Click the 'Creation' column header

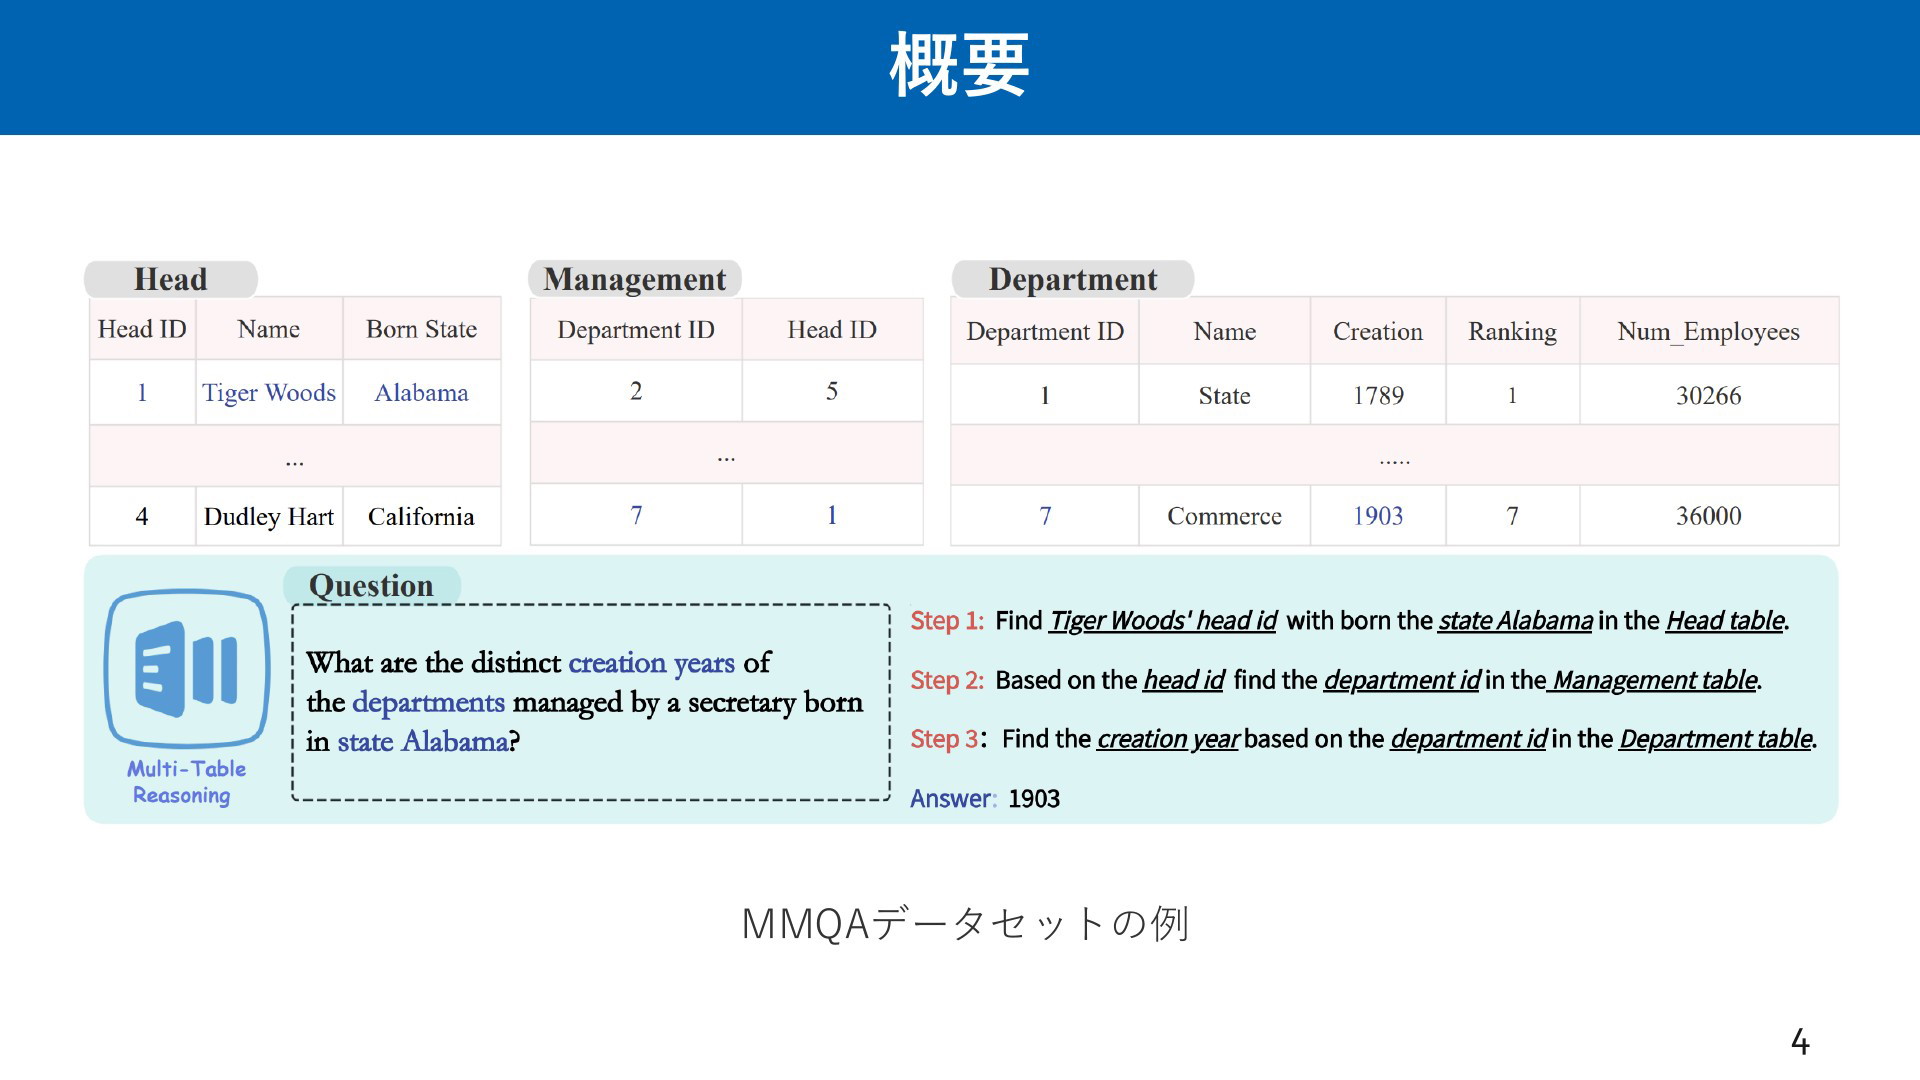pyautogui.click(x=1378, y=331)
